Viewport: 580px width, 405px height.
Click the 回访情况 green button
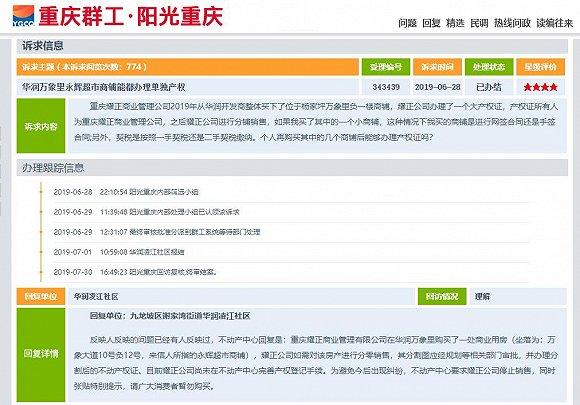(x=442, y=297)
